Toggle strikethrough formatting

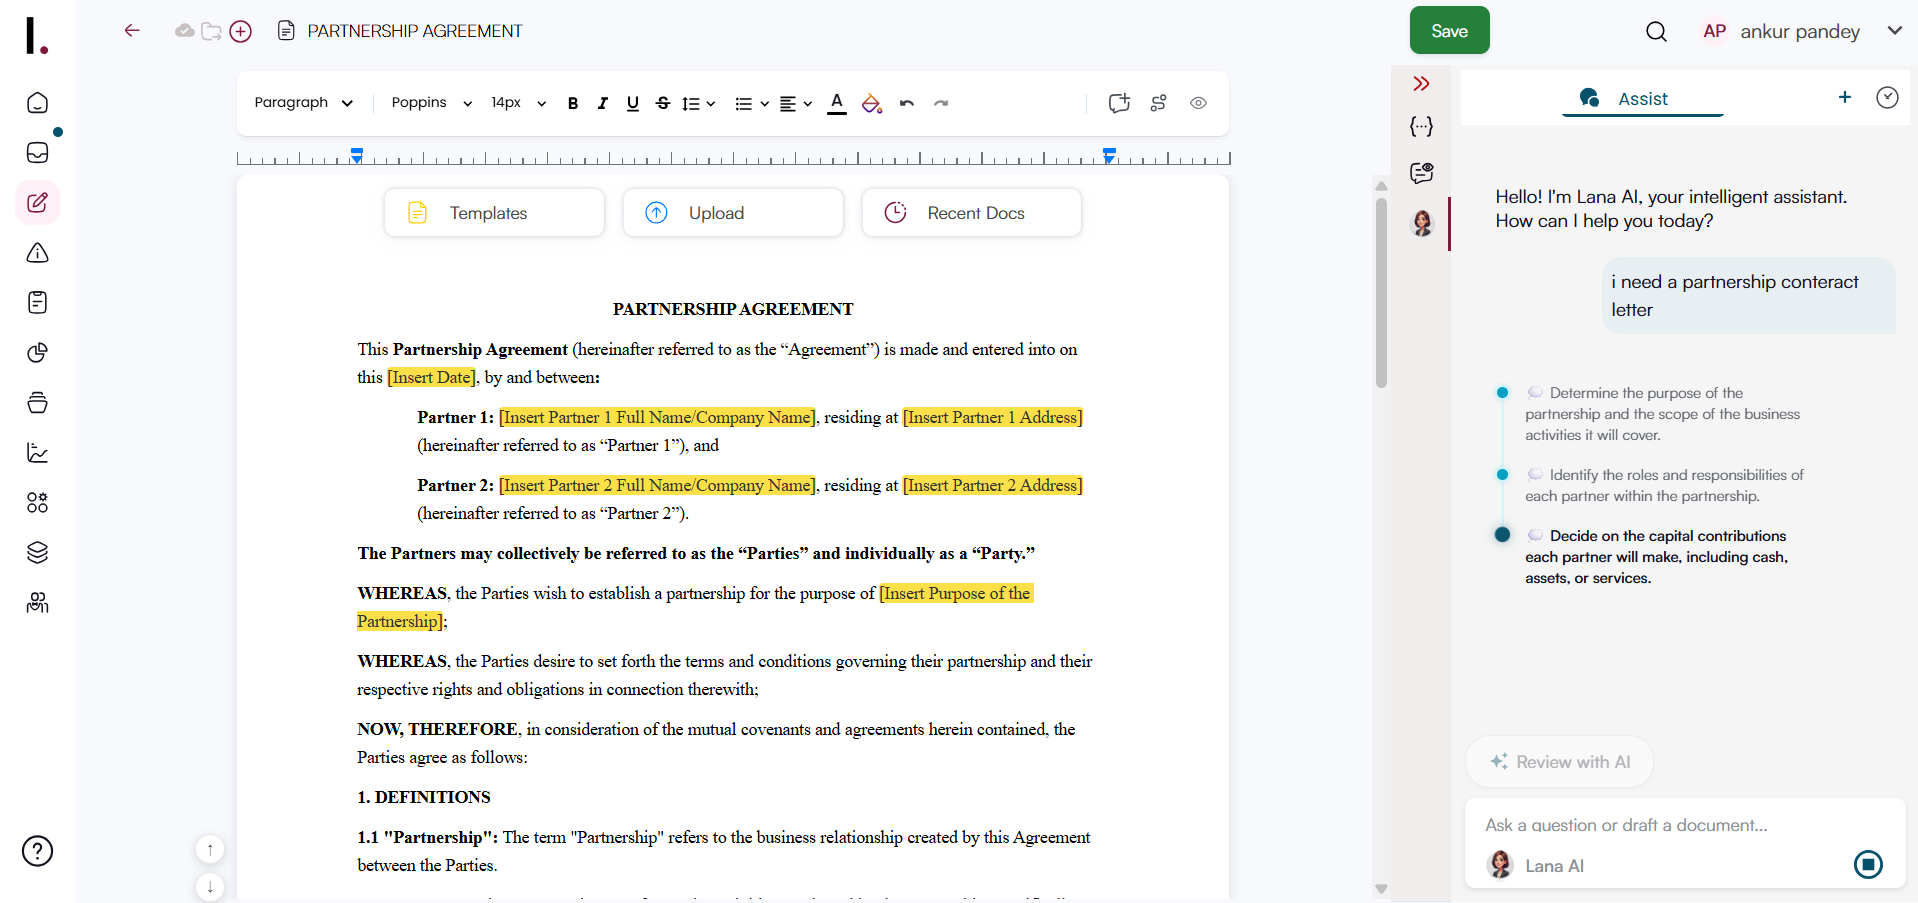pos(663,103)
